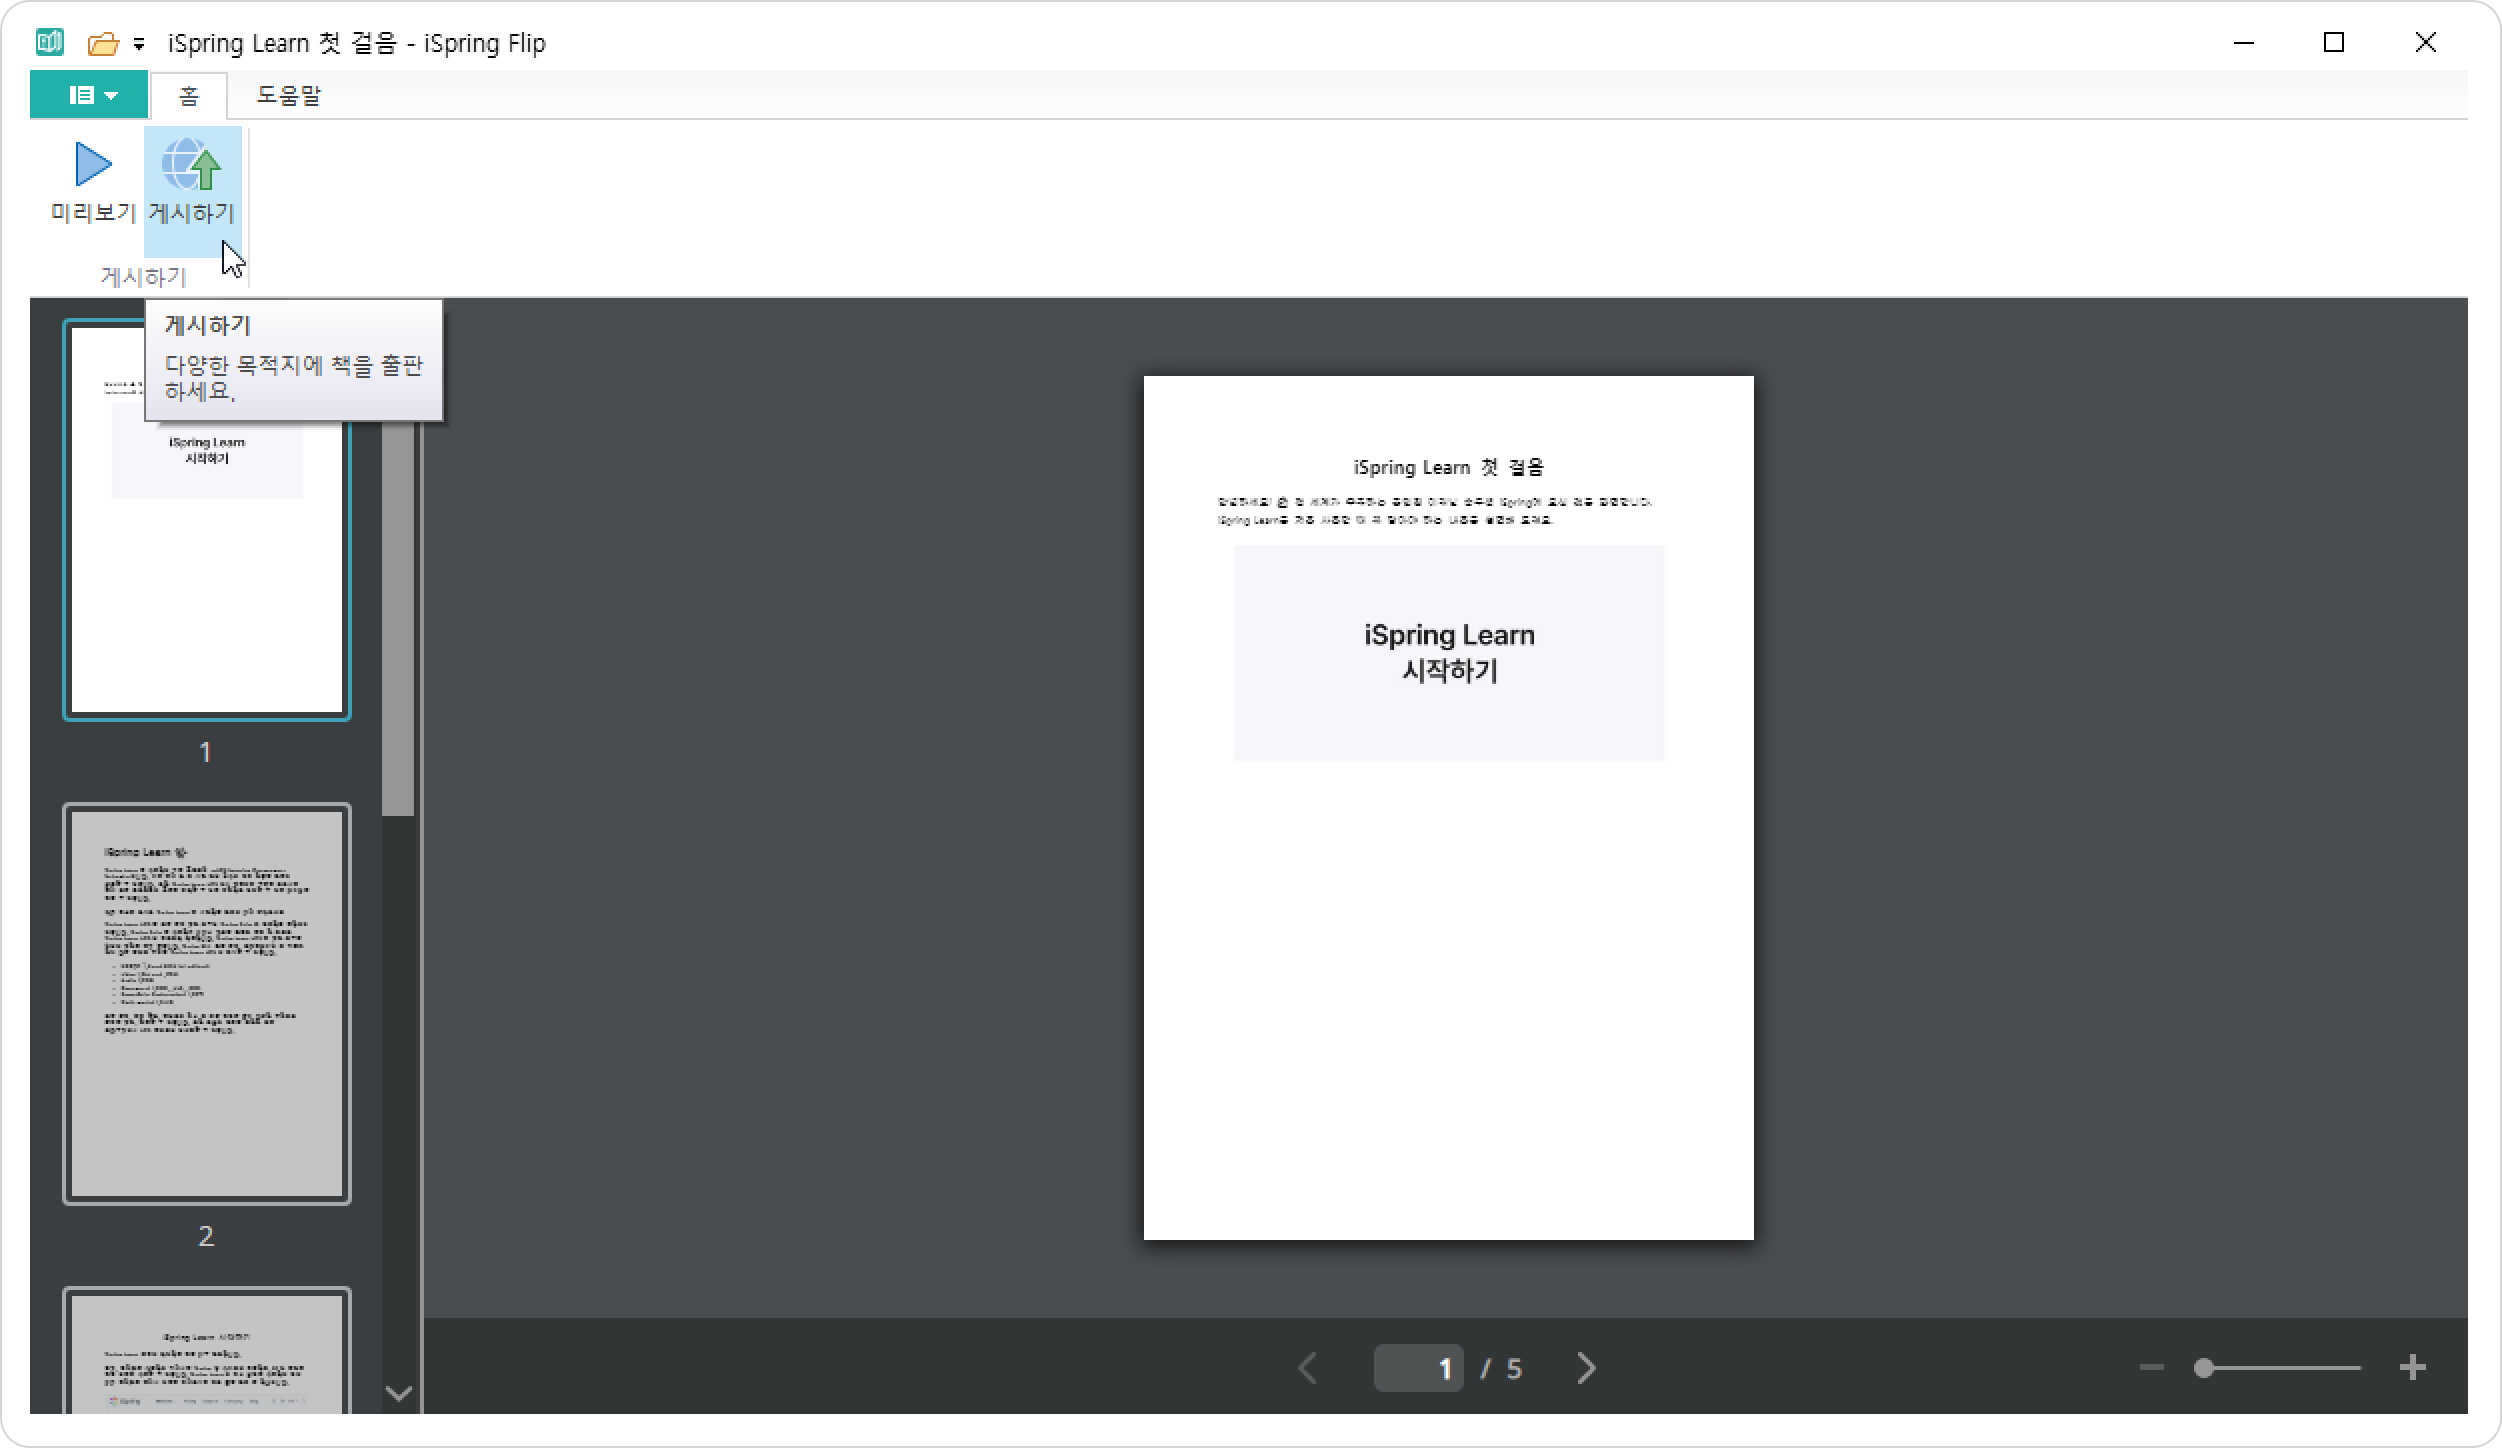Go to the previous page arrow
Screen dimensions: 2502x1448
click(1307, 1368)
